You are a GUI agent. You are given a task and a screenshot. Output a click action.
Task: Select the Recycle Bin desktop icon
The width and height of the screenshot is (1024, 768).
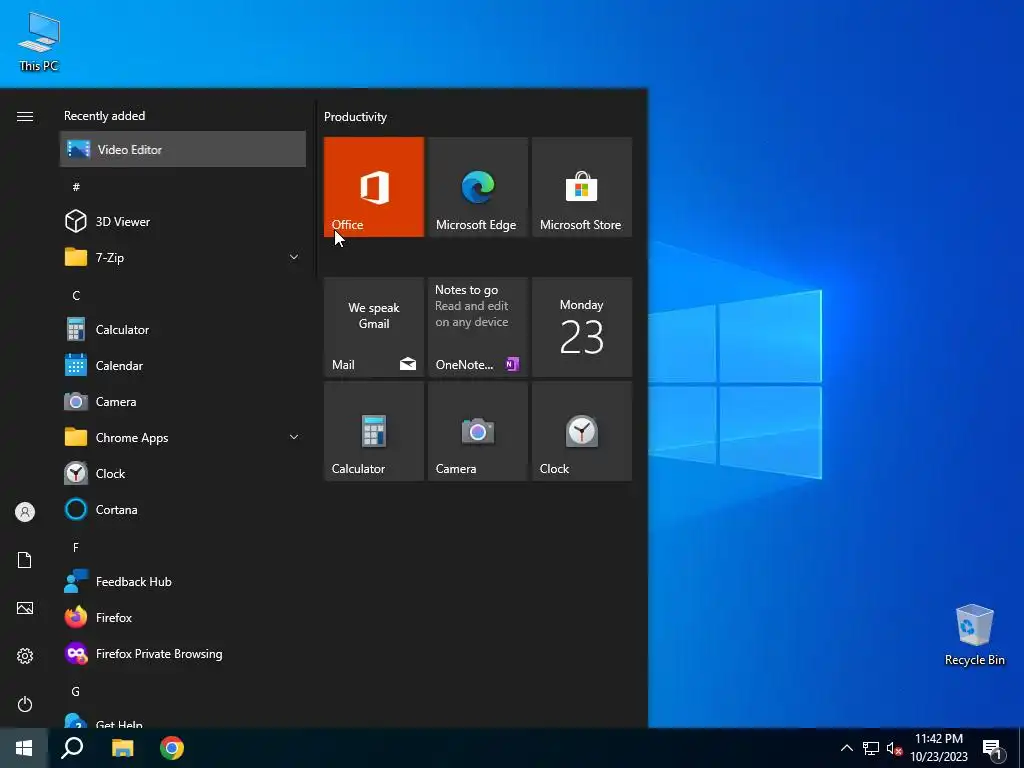click(x=974, y=635)
